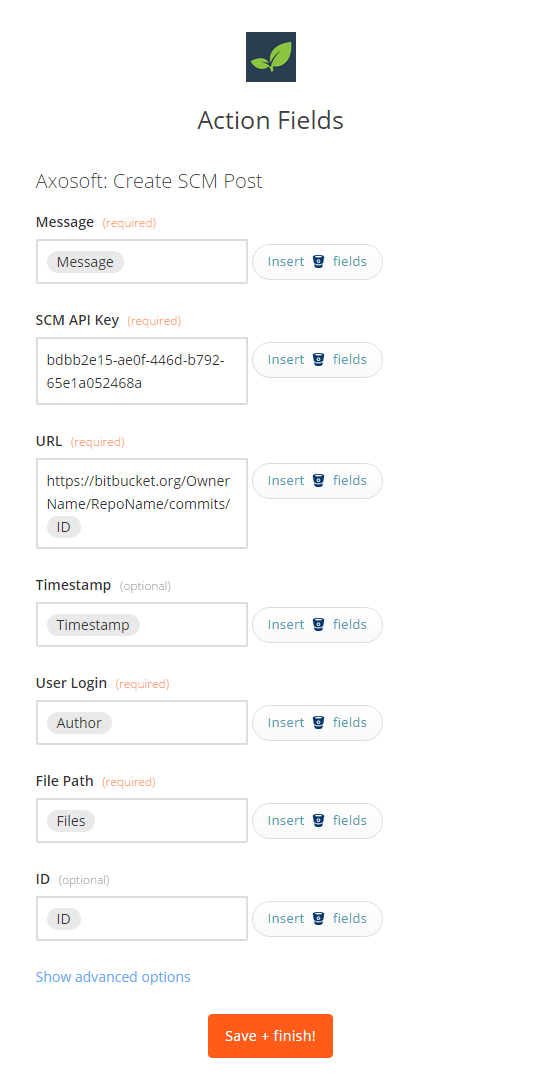542x1089 pixels.
Task: Select the ID tag inside URL field
Action: click(64, 527)
